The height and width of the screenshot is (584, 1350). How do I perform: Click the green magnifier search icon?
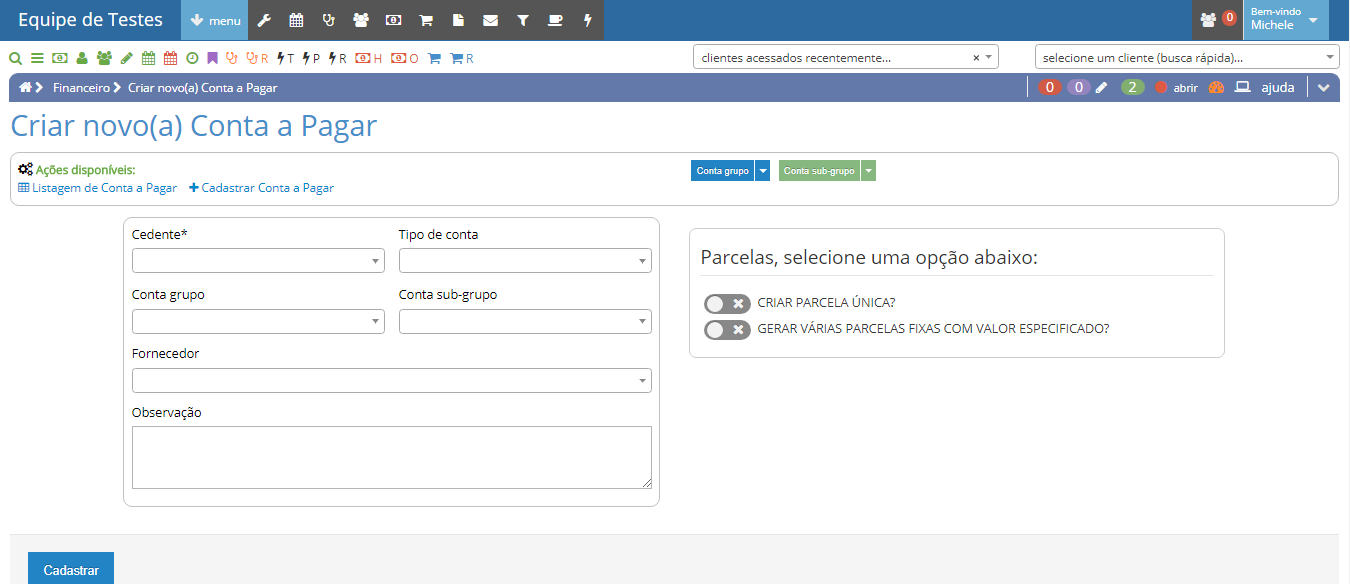click(15, 58)
